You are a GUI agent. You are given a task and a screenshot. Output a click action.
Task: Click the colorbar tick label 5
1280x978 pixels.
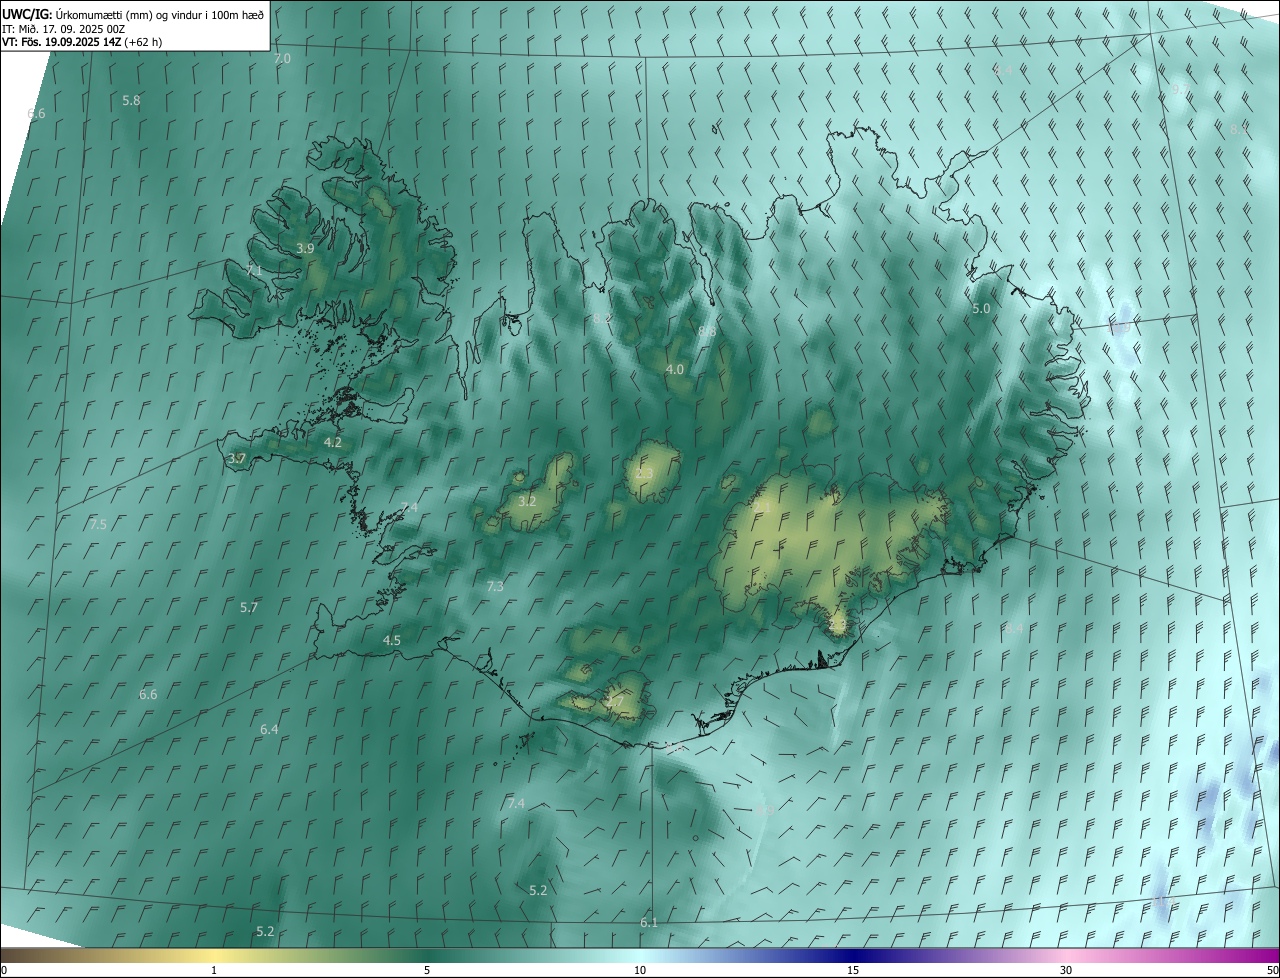tap(427, 970)
